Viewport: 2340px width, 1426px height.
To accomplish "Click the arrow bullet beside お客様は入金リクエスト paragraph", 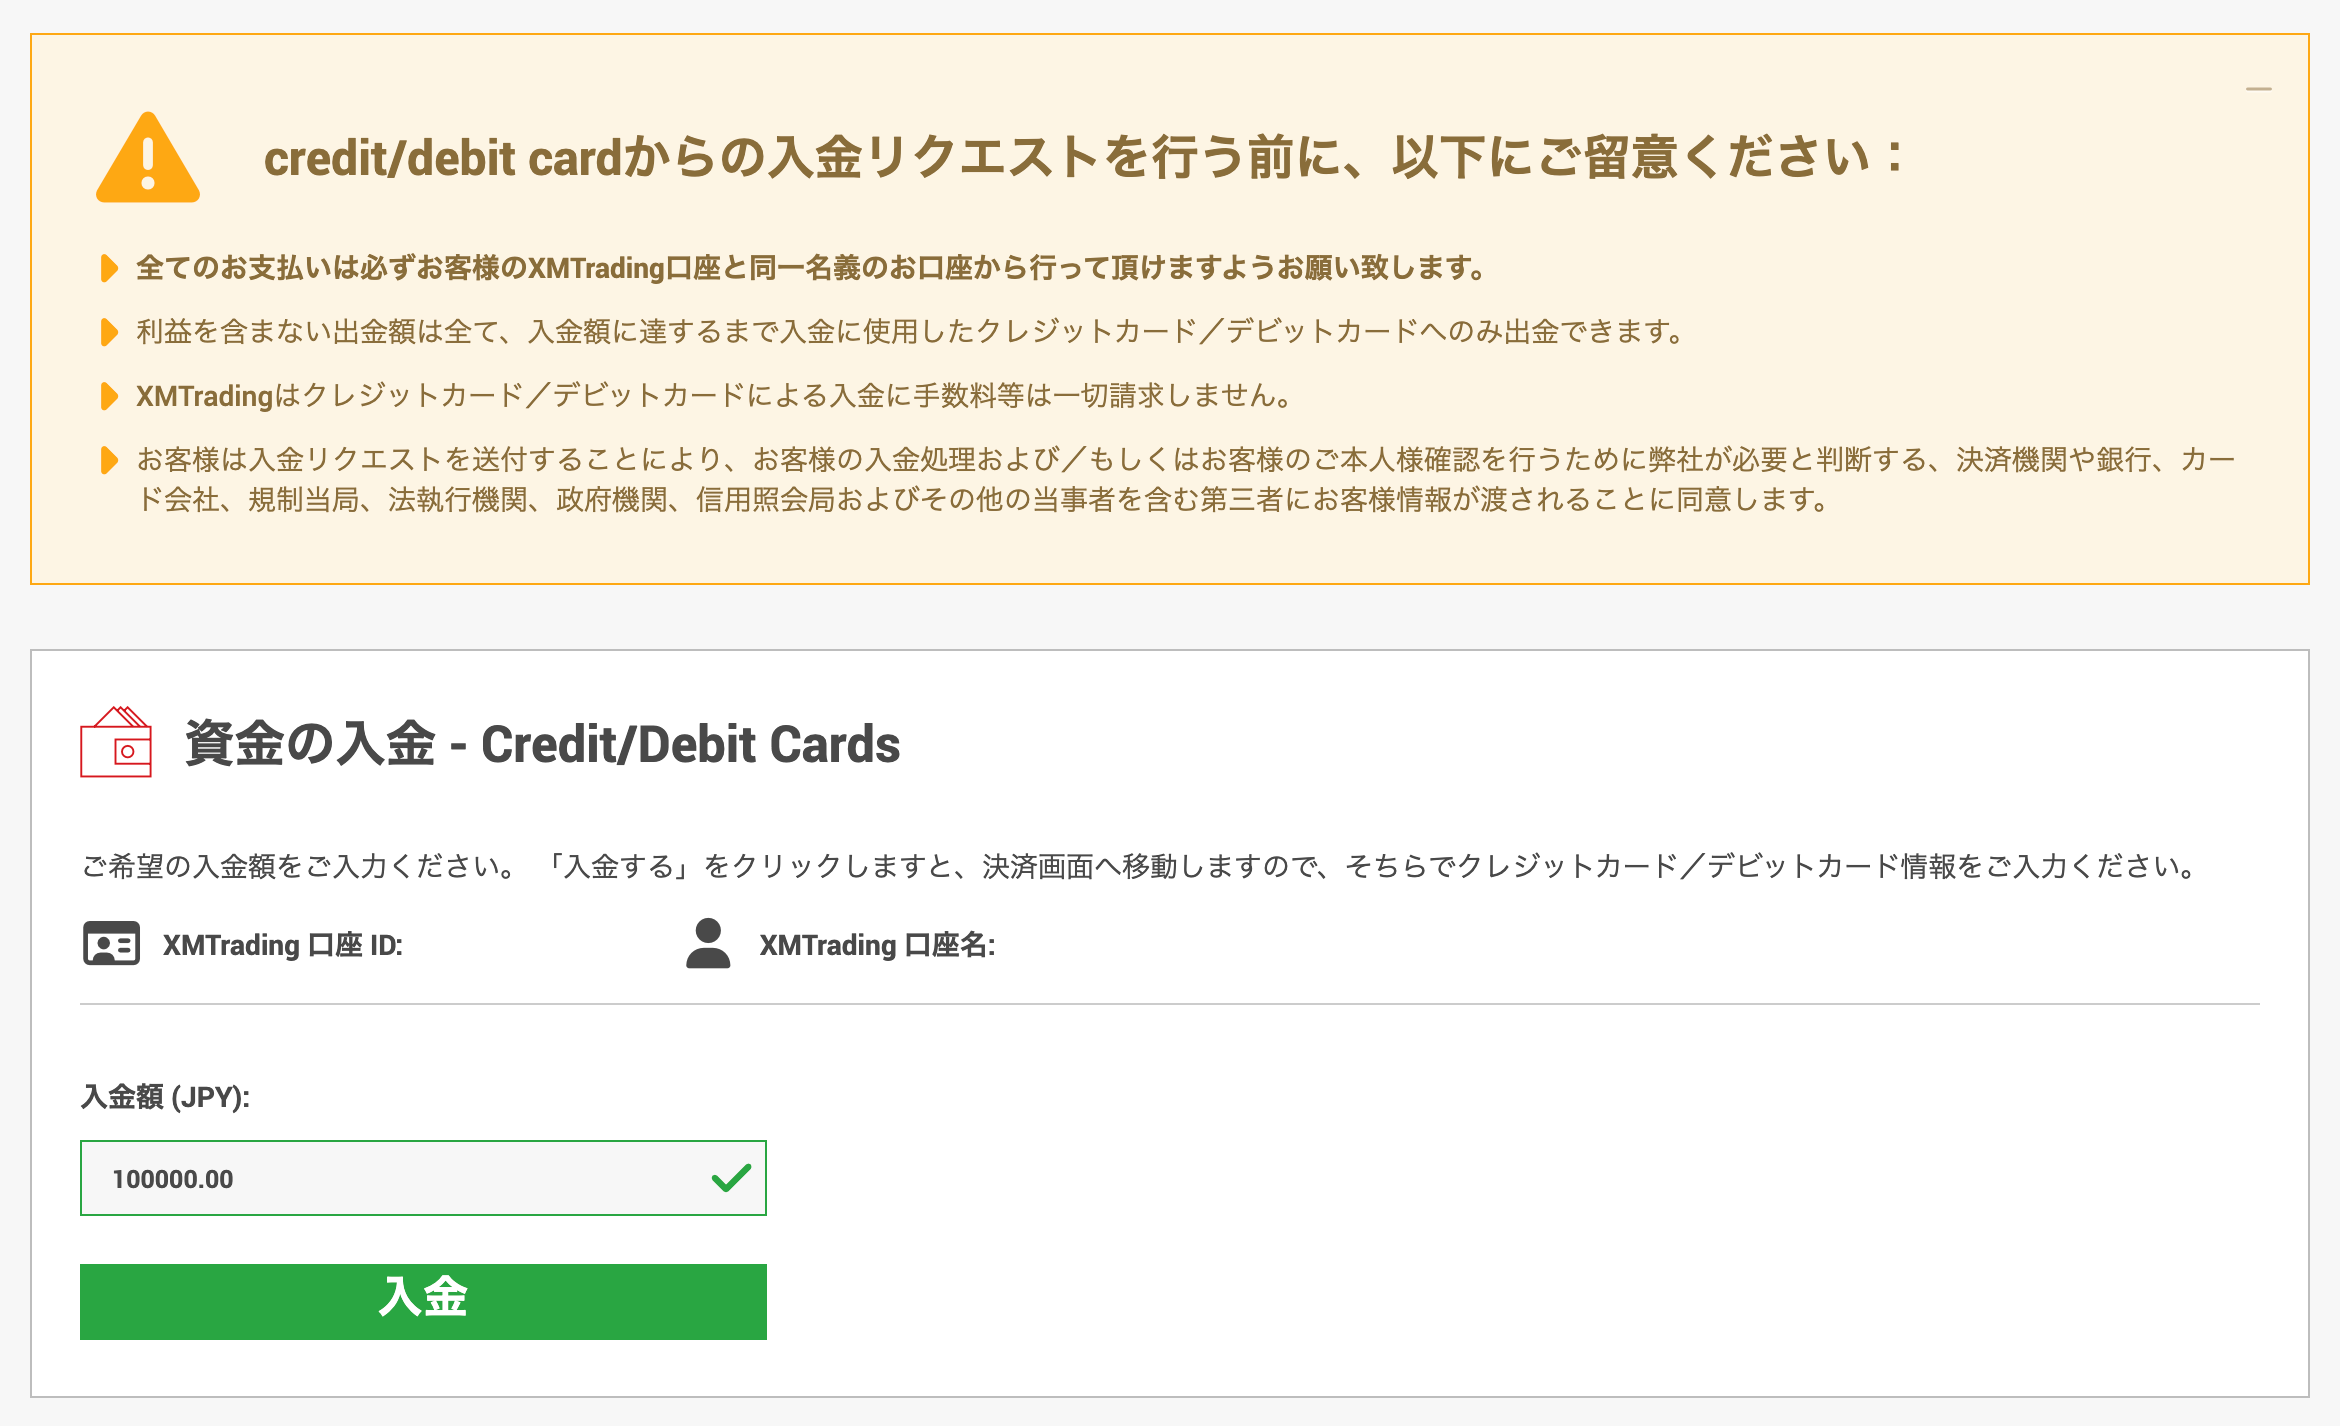I will click(109, 460).
